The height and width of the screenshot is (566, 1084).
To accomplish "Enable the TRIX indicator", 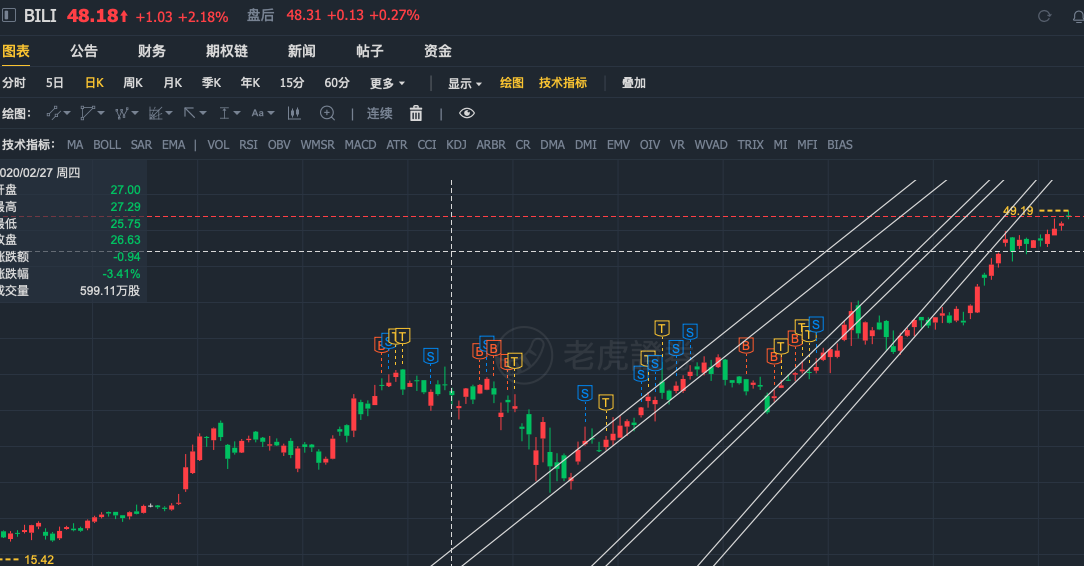I will pyautogui.click(x=750, y=145).
